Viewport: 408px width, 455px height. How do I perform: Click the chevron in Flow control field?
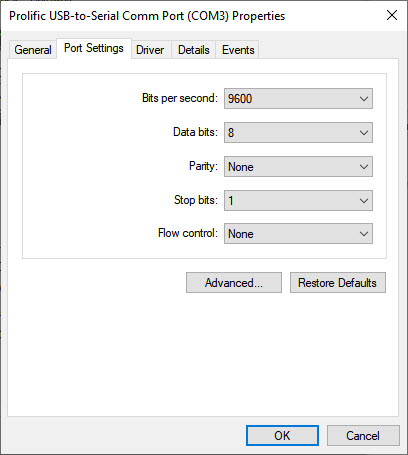364,234
